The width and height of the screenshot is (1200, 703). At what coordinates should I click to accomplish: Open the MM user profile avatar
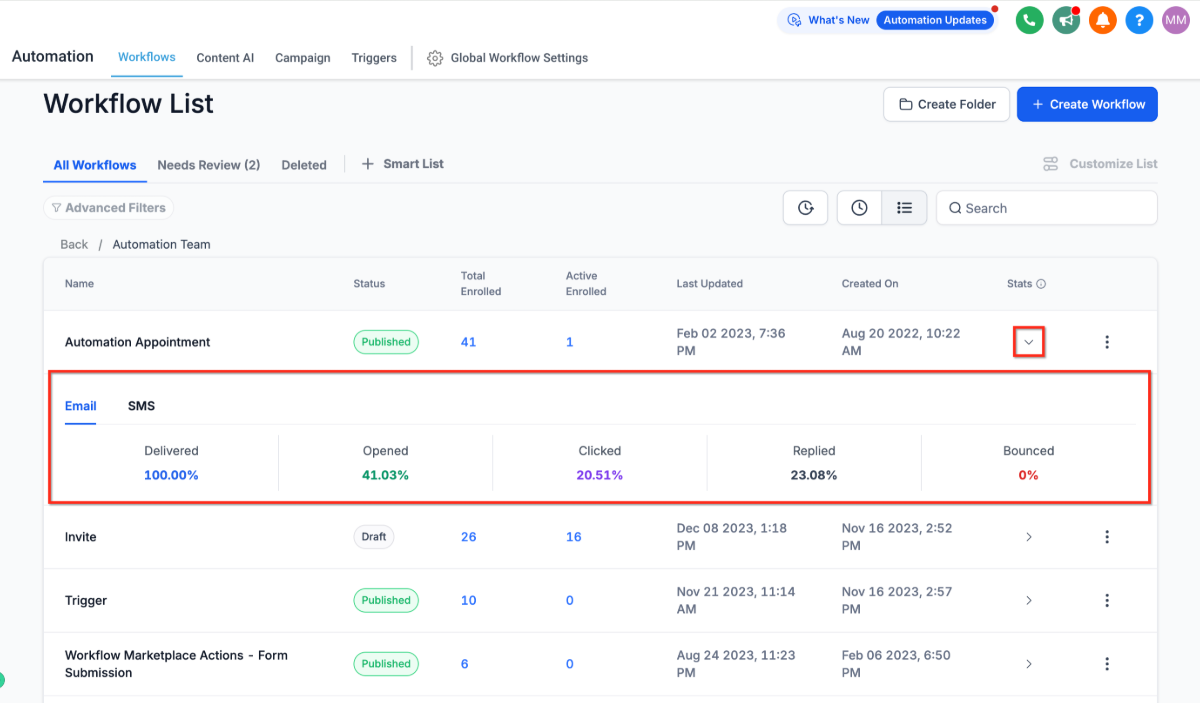[1175, 20]
